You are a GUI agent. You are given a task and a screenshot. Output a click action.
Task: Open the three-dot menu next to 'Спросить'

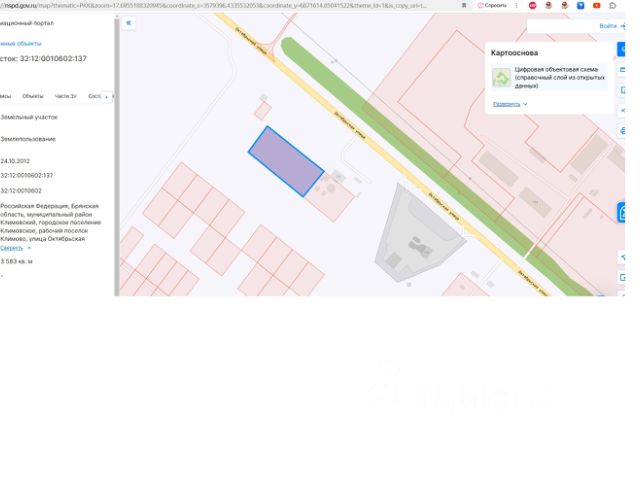pyautogui.click(x=516, y=6)
